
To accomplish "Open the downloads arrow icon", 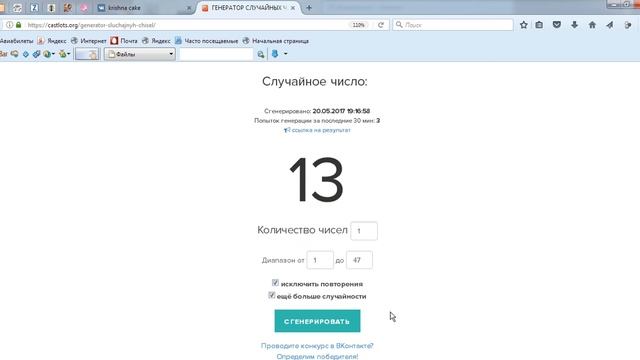I will (x=574, y=25).
